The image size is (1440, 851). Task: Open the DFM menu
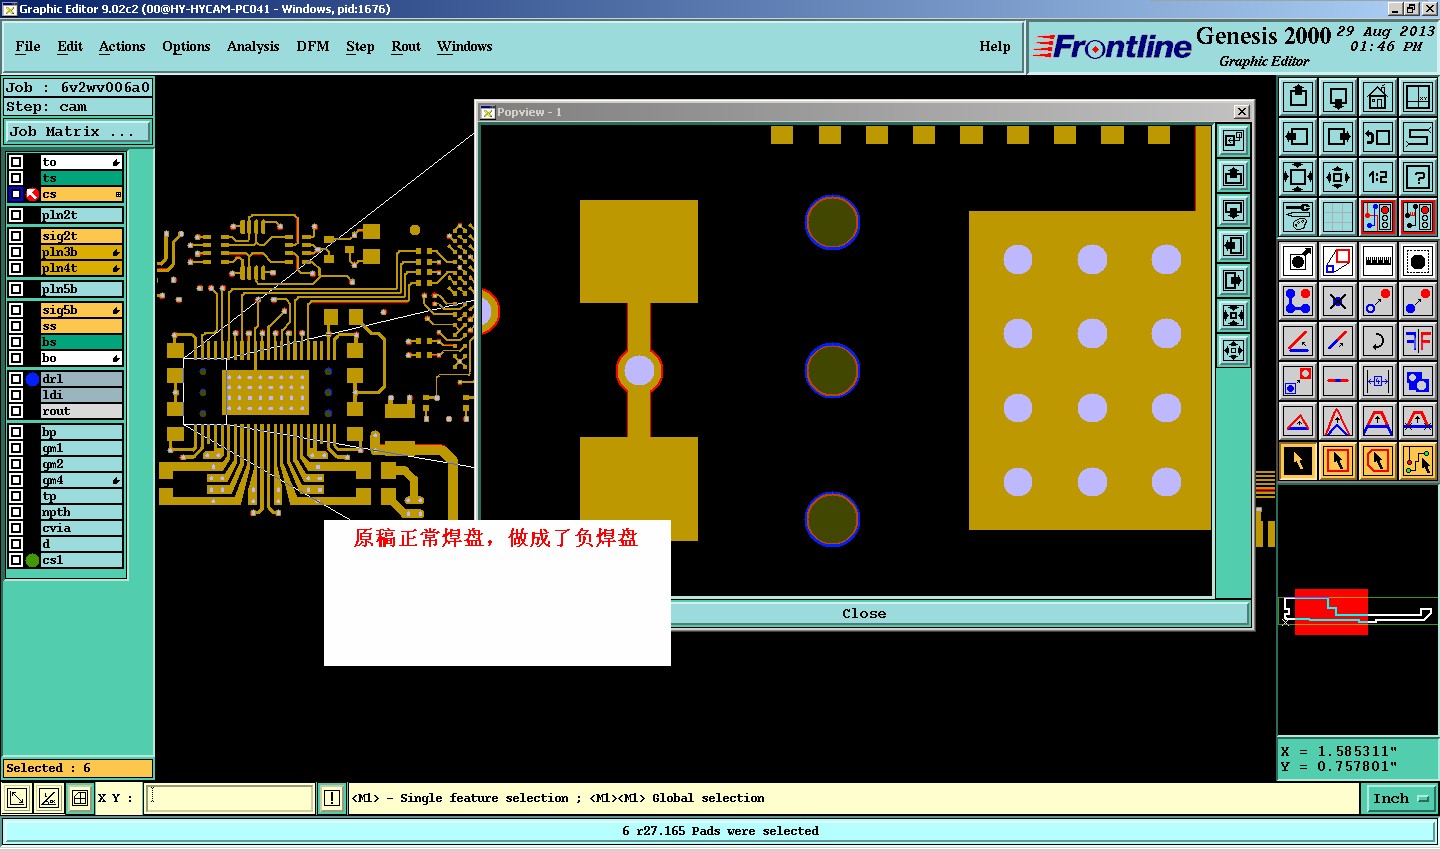(x=313, y=46)
